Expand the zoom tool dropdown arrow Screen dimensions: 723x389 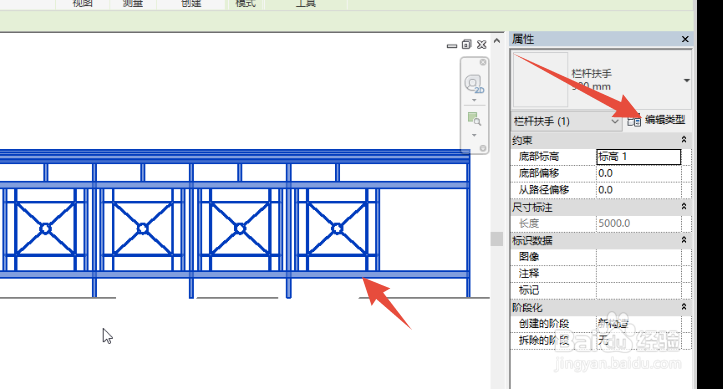click(474, 135)
